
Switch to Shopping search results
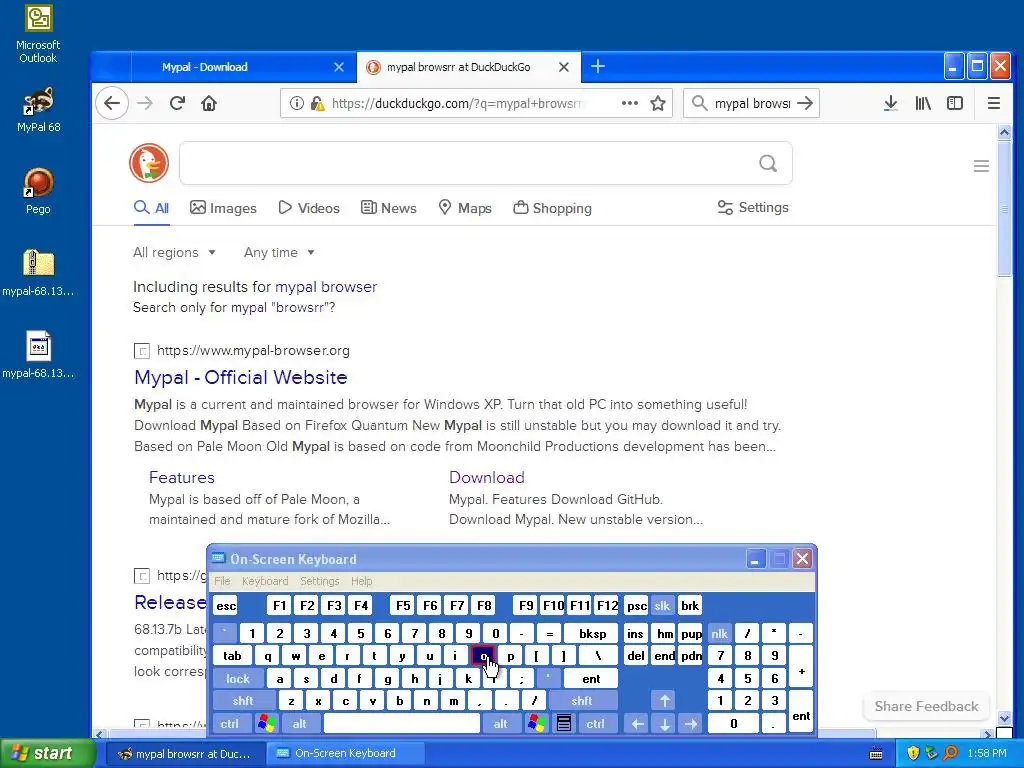coord(552,208)
